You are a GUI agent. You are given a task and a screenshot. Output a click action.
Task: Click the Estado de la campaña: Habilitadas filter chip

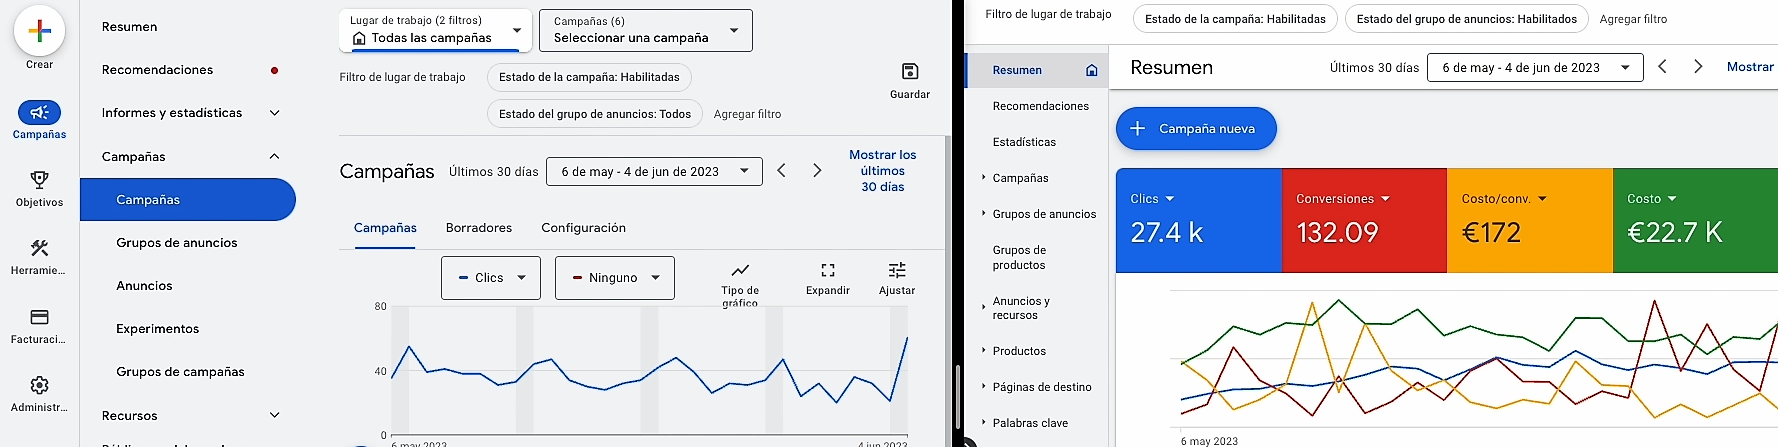589,77
